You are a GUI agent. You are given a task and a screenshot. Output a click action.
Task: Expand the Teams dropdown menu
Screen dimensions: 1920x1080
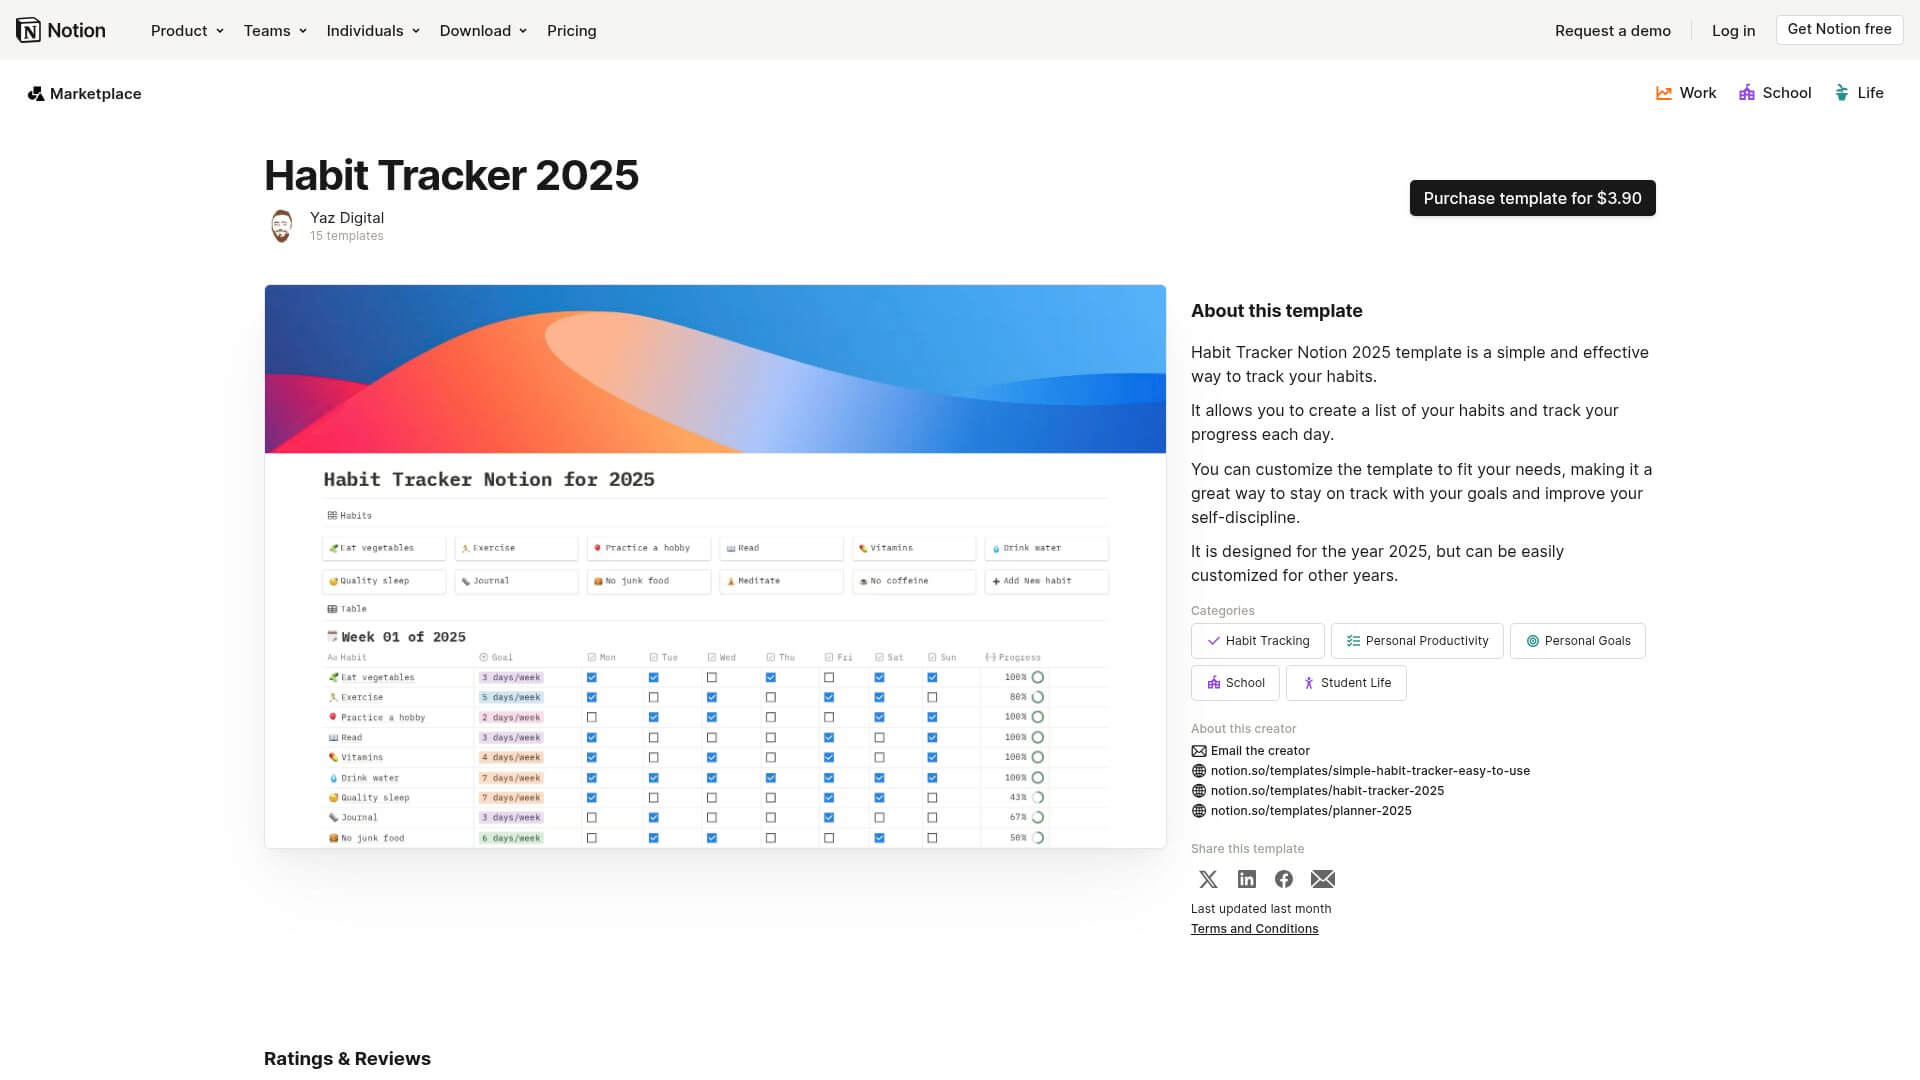point(275,30)
